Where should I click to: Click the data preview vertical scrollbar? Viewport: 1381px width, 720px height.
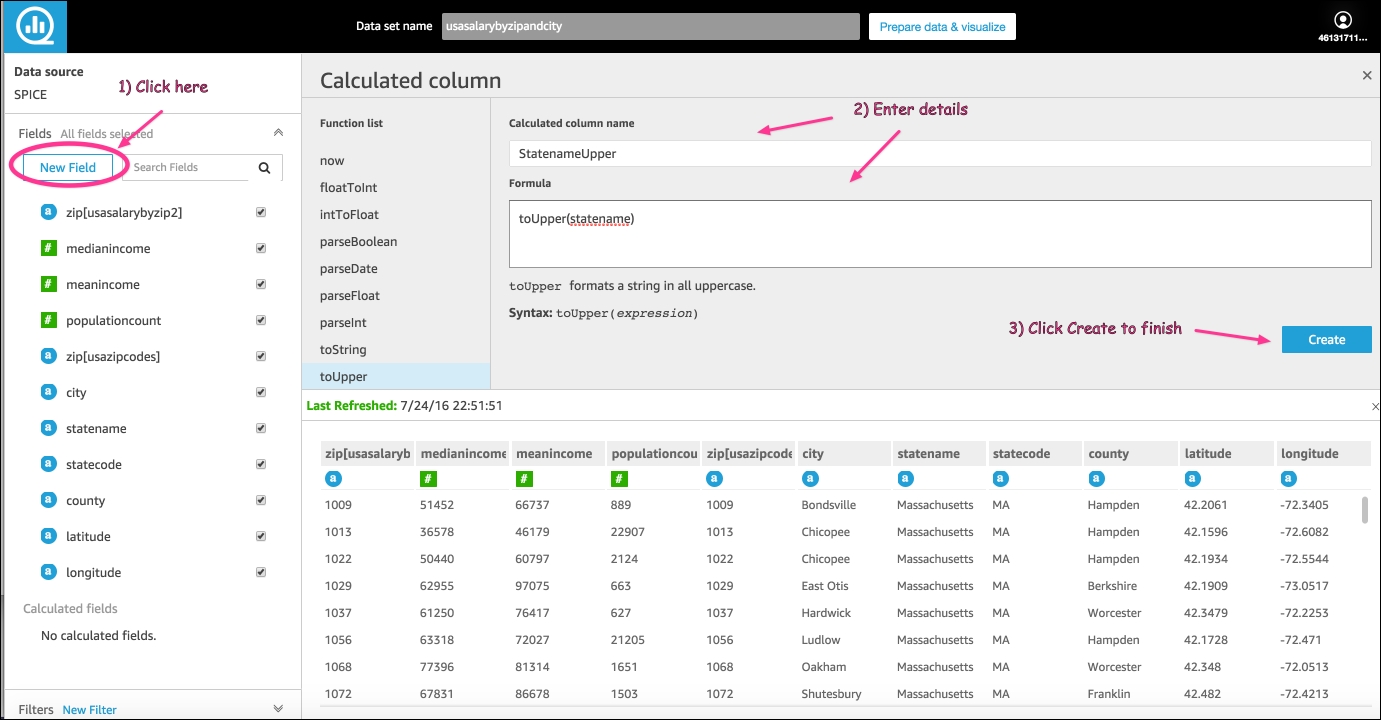click(1364, 509)
